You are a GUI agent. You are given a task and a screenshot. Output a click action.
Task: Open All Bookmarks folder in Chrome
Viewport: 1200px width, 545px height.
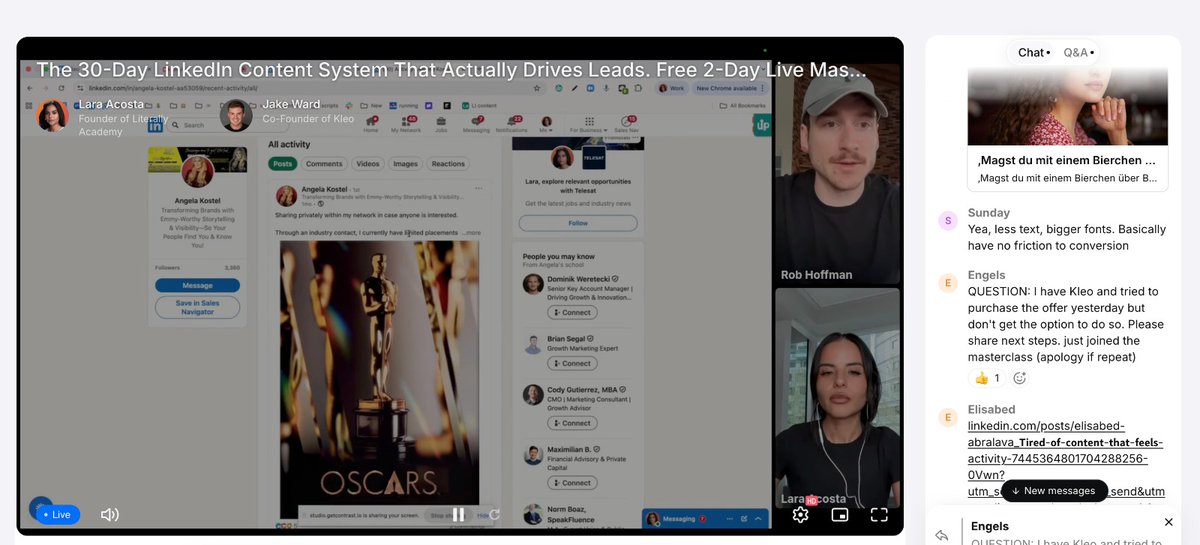point(742,105)
